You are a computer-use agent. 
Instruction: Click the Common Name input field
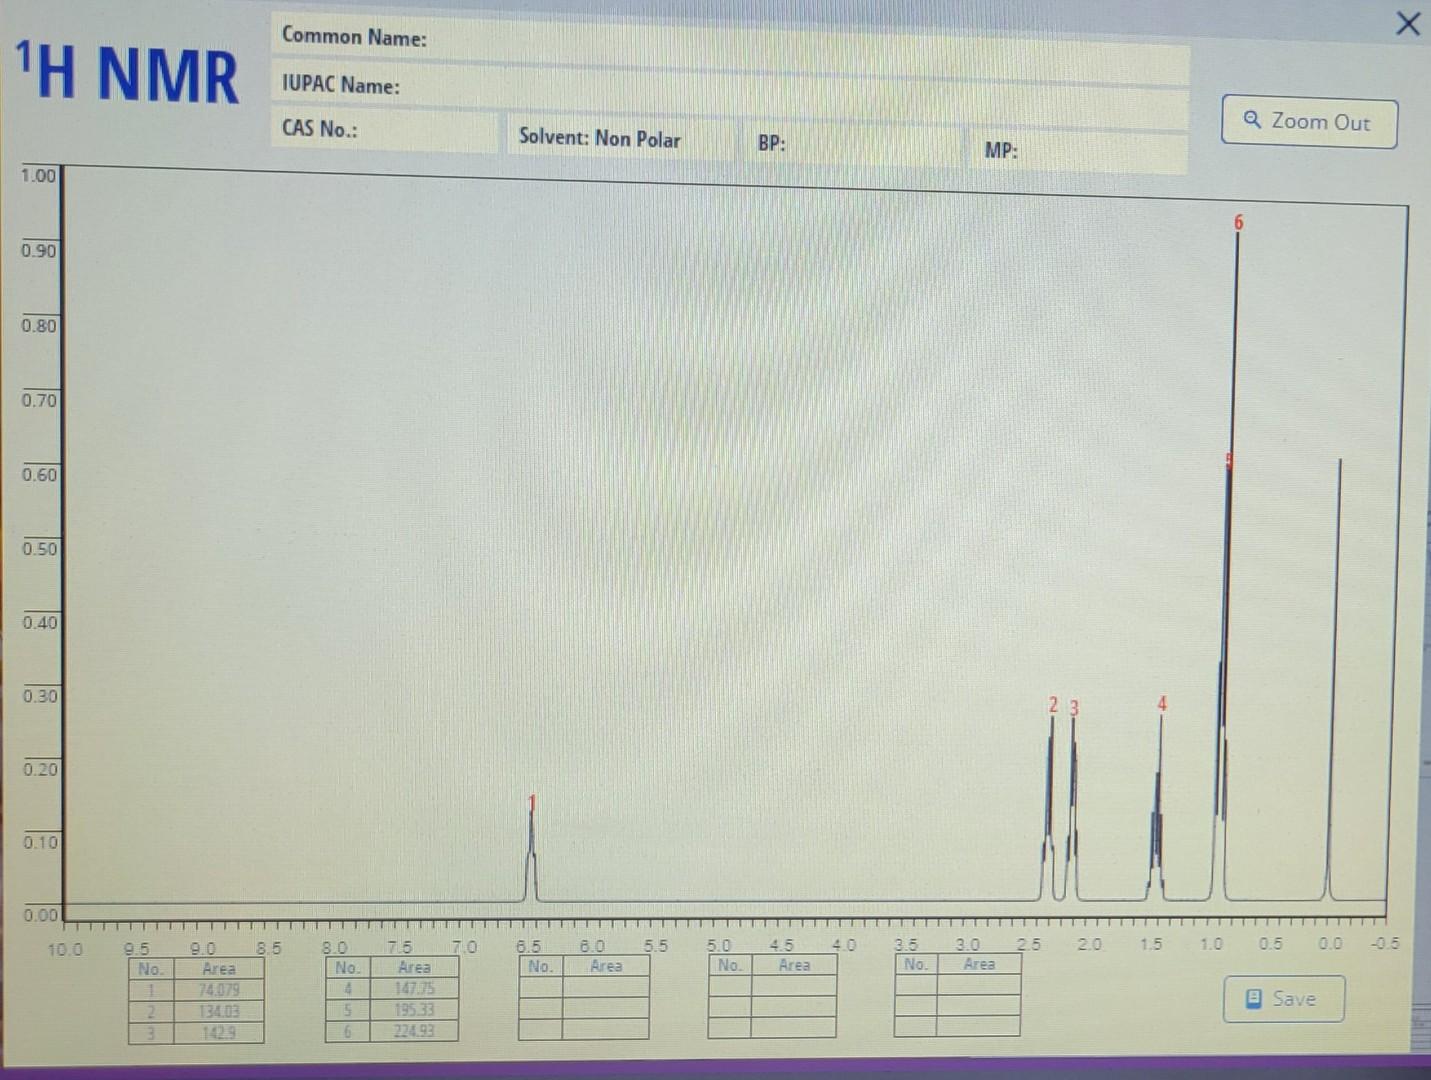700,37
